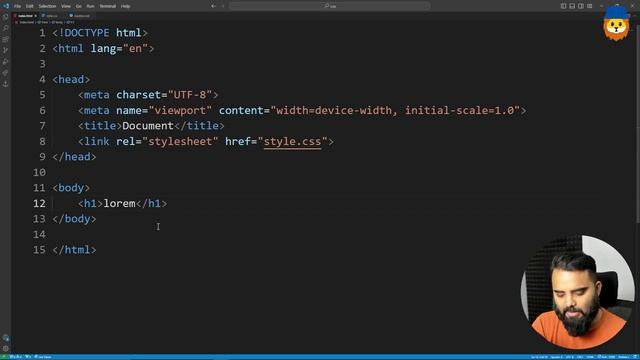Switch to the first HTML editor tab
The width and height of the screenshot is (640, 360).
pyautogui.click(x=24, y=16)
